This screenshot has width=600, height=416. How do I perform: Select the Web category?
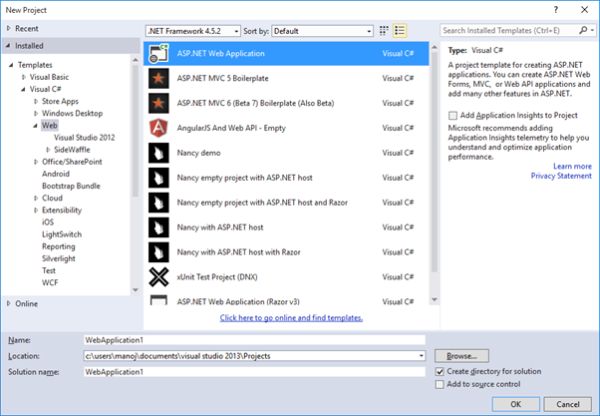coord(49,126)
